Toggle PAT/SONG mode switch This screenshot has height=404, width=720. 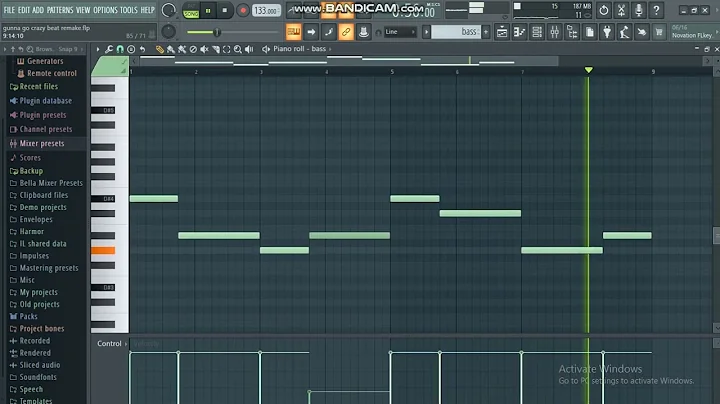(191, 11)
